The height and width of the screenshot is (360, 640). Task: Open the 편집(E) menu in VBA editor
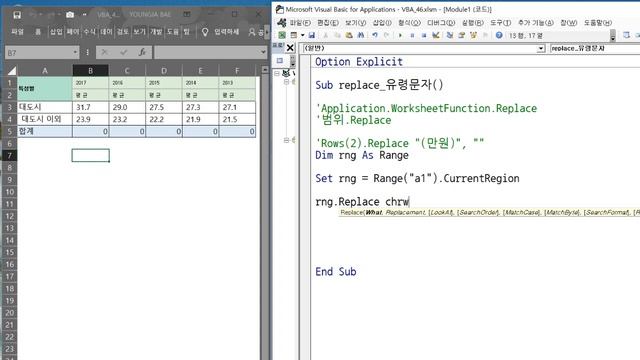coord(328,23)
